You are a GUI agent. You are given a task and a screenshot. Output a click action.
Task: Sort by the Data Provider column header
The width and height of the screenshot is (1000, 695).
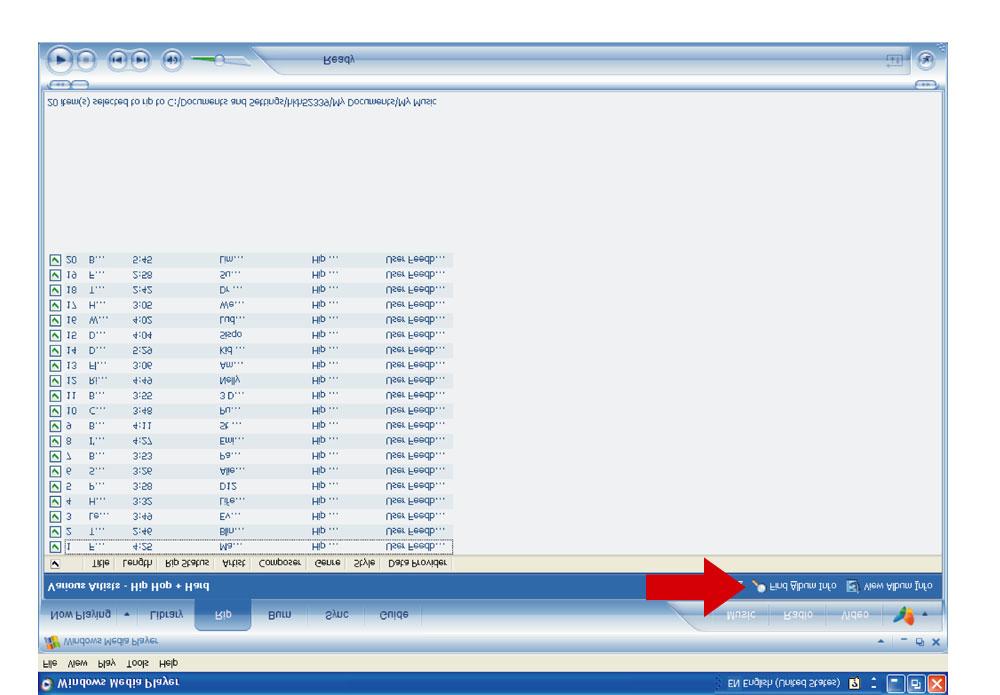pos(417,564)
